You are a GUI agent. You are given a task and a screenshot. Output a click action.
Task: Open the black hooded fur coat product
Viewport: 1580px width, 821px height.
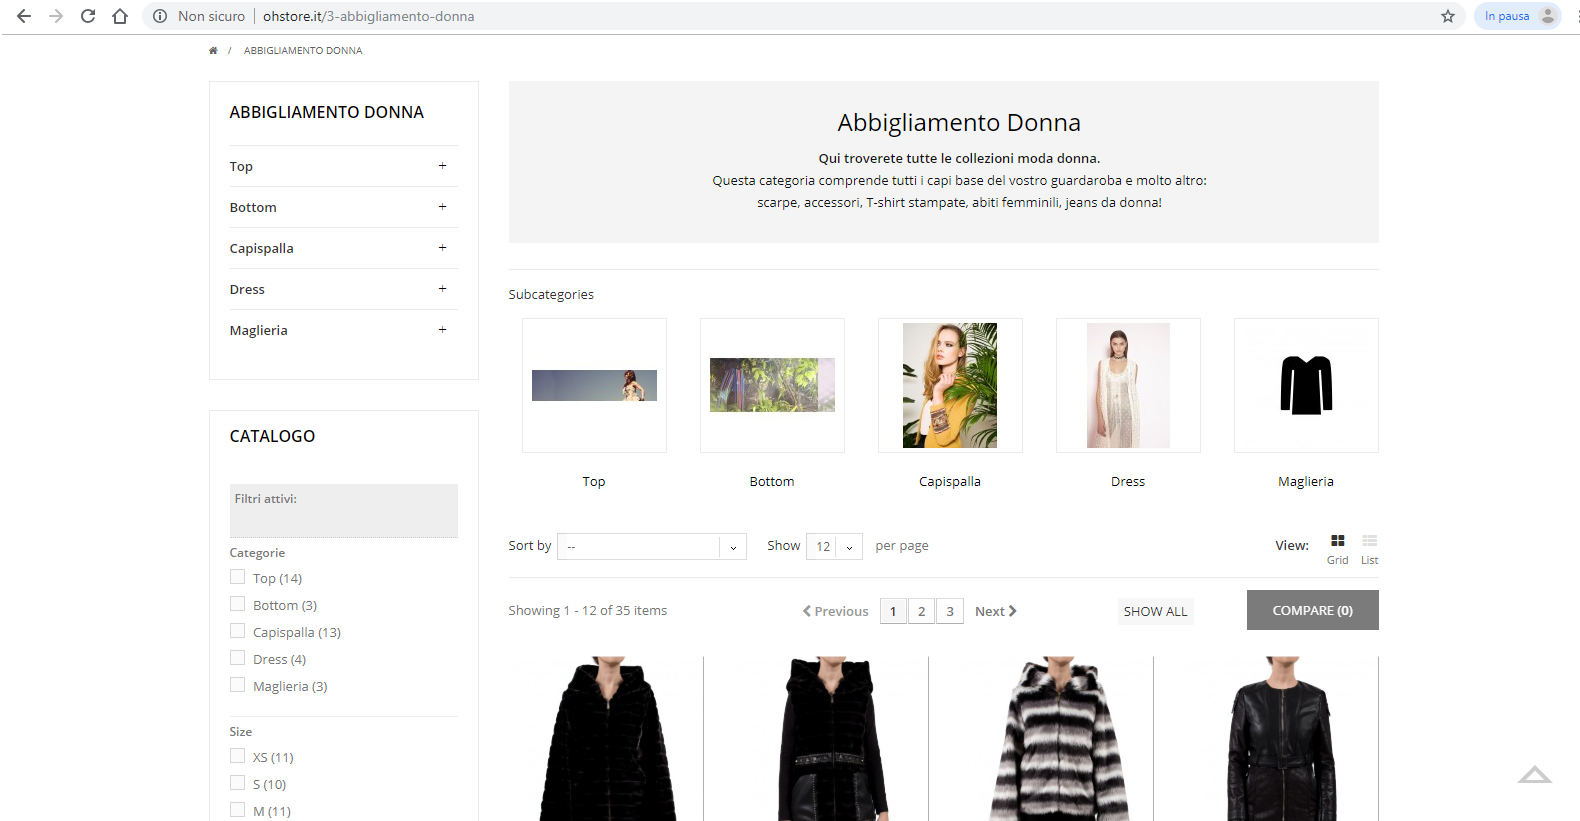coord(608,738)
